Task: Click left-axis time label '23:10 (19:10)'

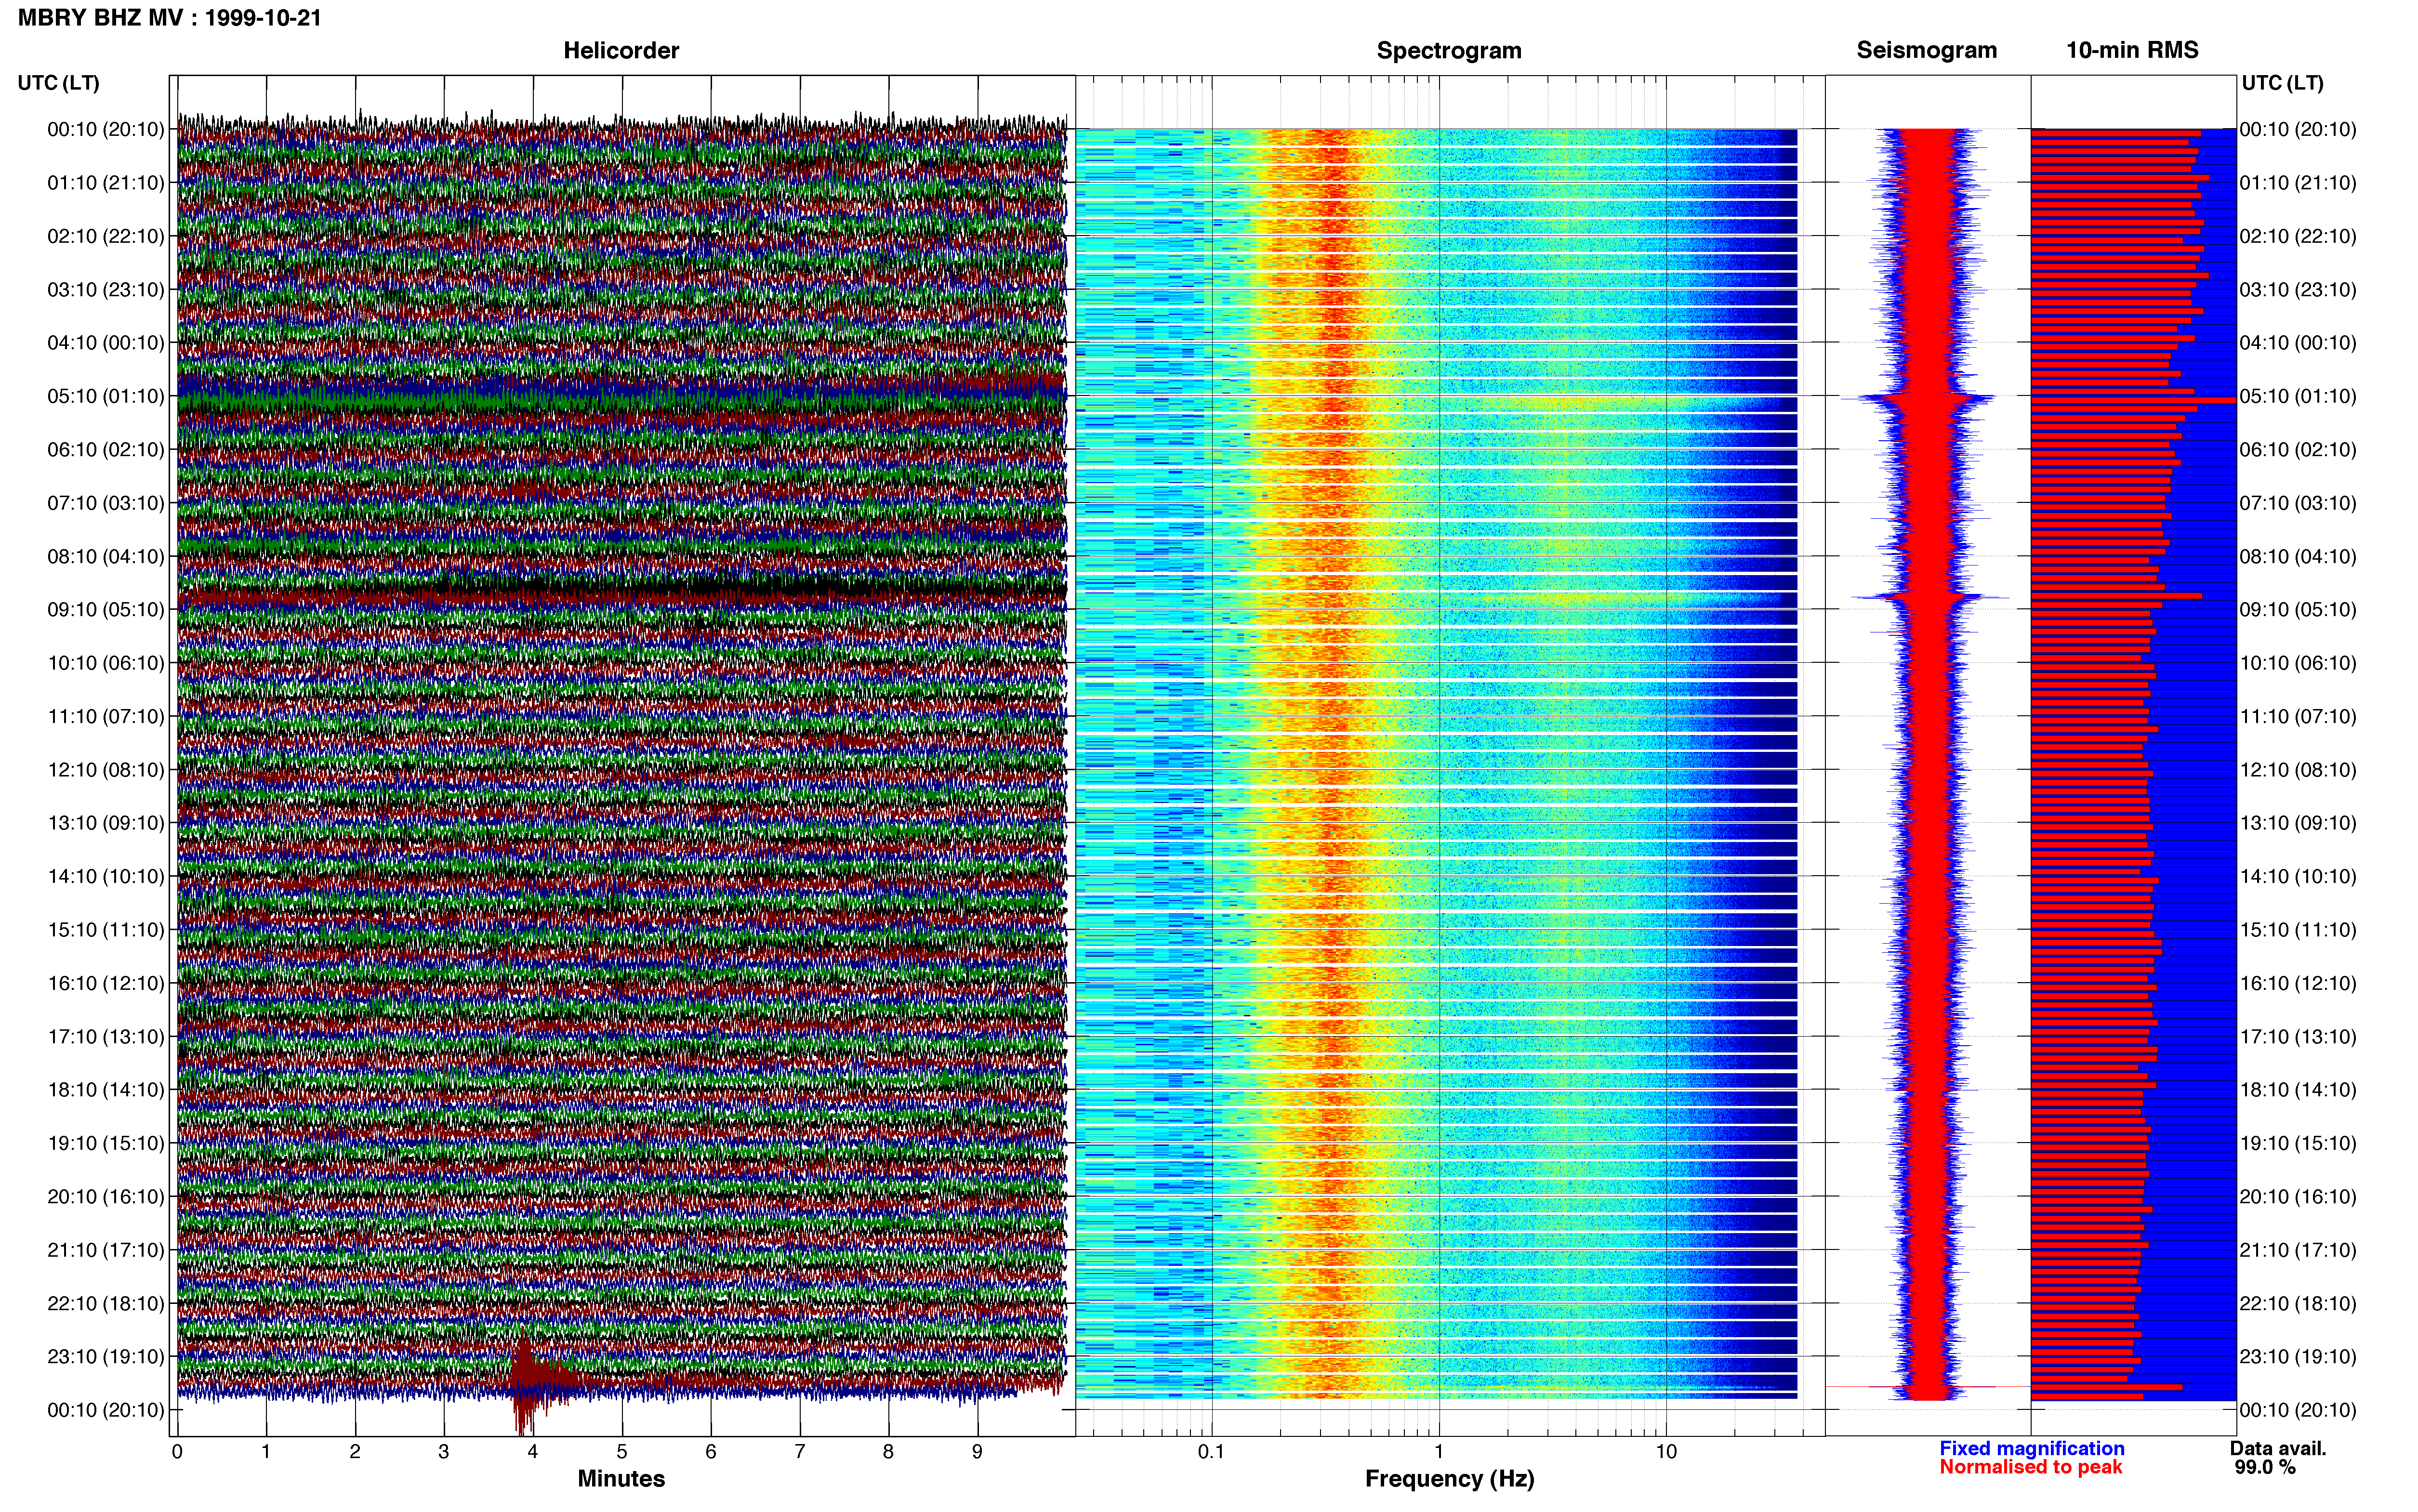Action: [106, 1357]
